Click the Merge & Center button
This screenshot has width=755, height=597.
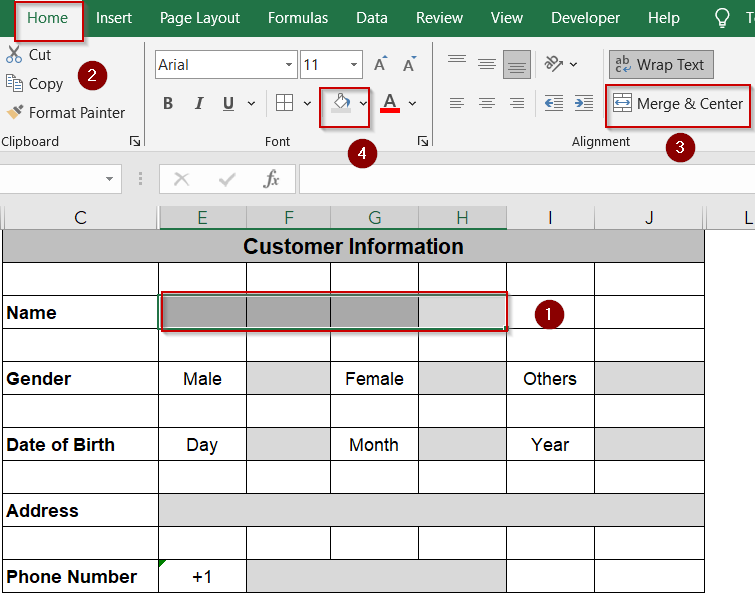(677, 104)
